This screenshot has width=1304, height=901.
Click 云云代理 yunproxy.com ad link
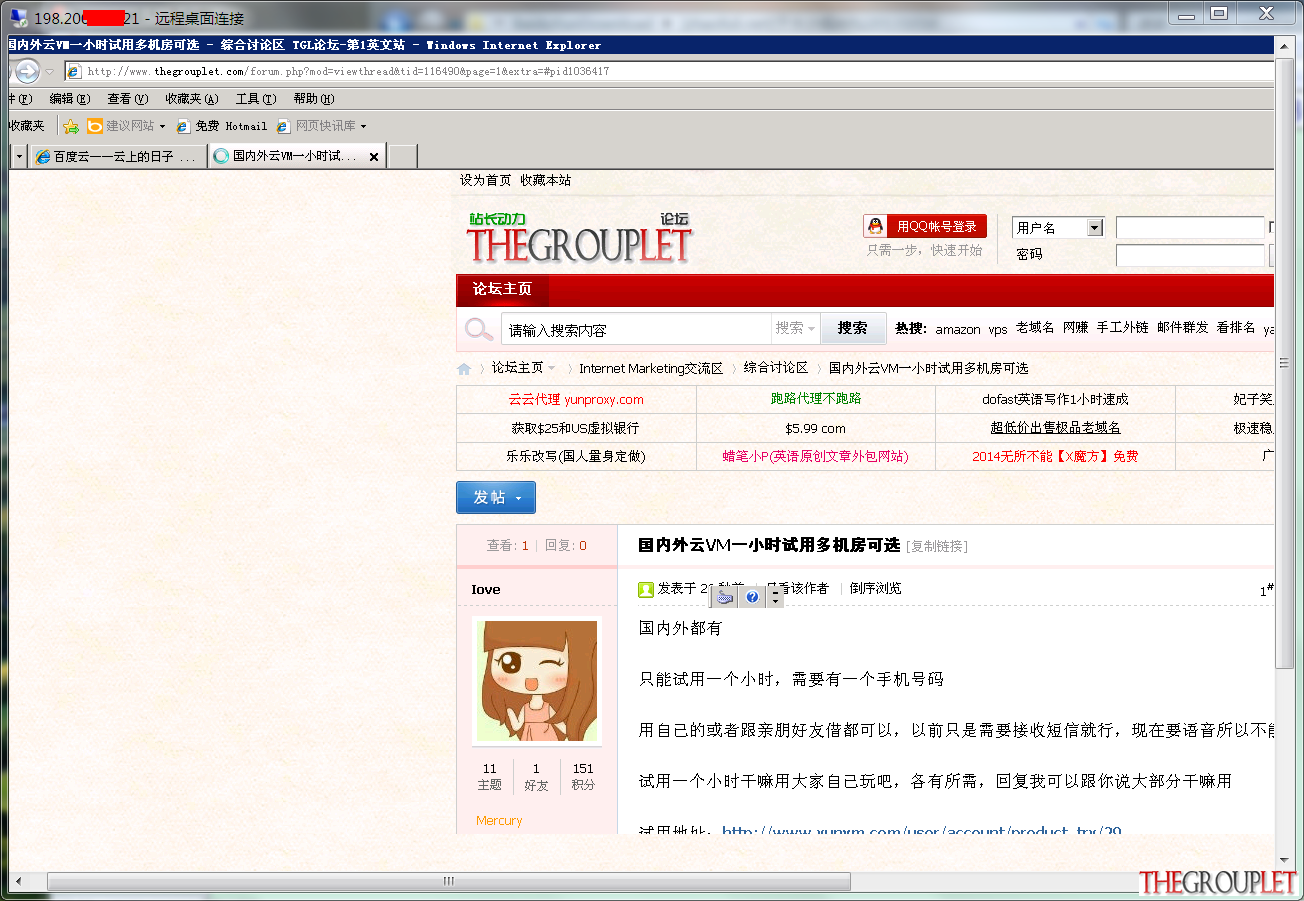(576, 399)
